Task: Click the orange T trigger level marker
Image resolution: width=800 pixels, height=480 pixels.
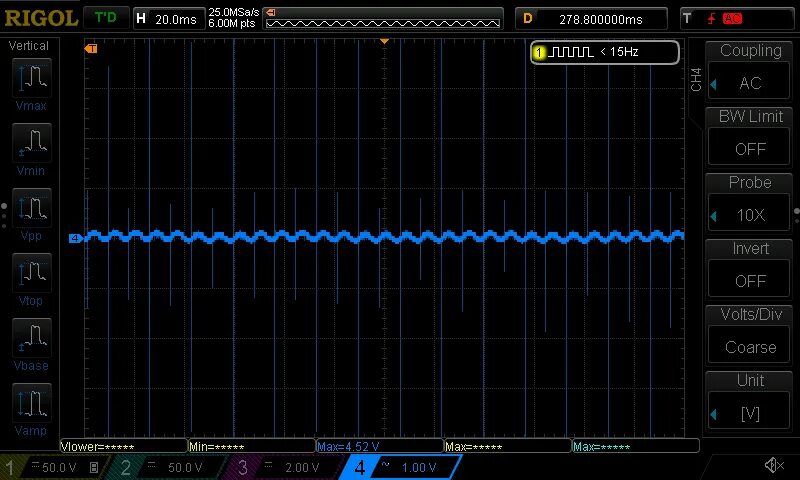Action: pyautogui.click(x=91, y=48)
